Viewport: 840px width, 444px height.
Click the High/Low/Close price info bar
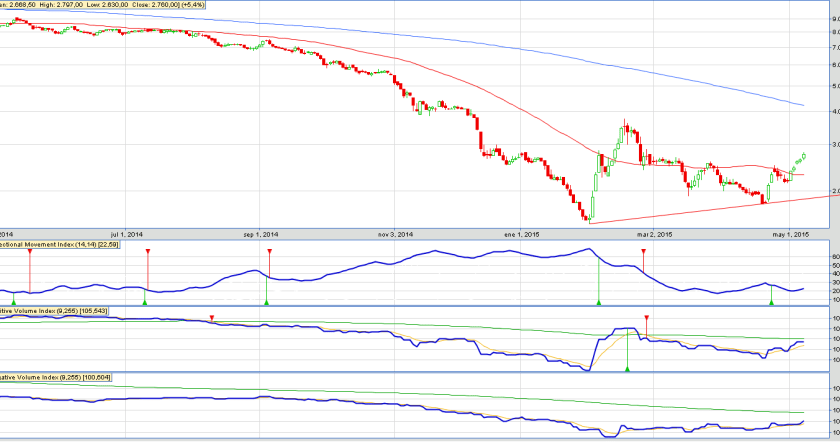point(100,5)
